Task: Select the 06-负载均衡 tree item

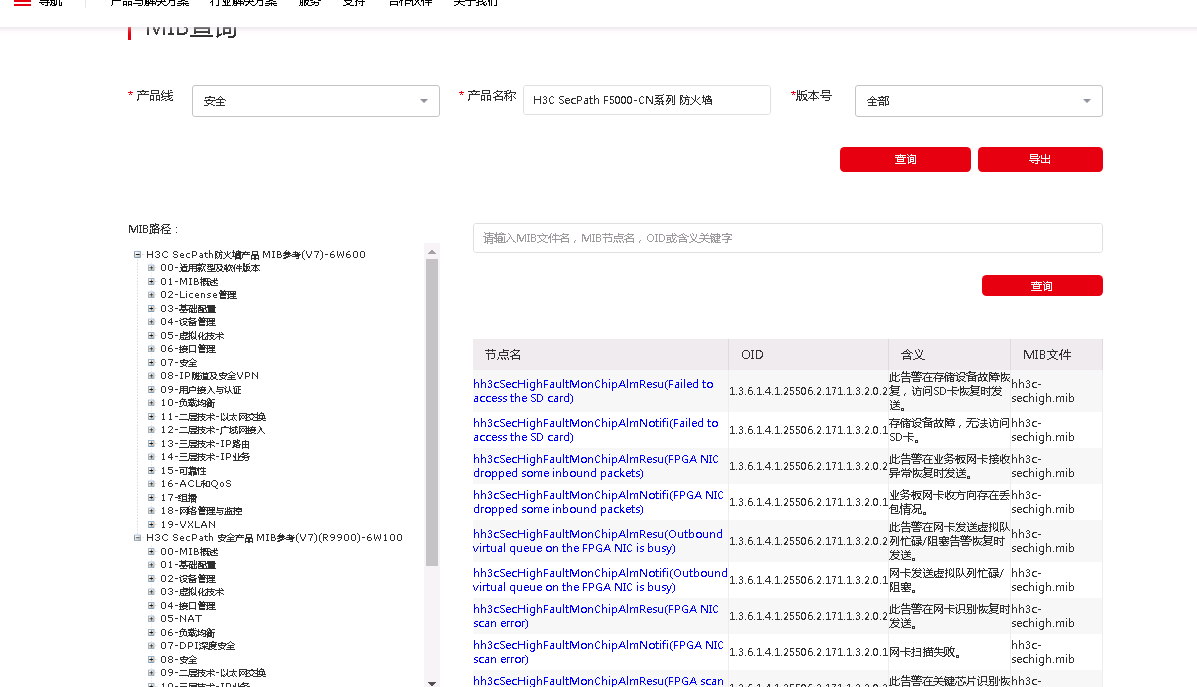Action: pos(188,633)
